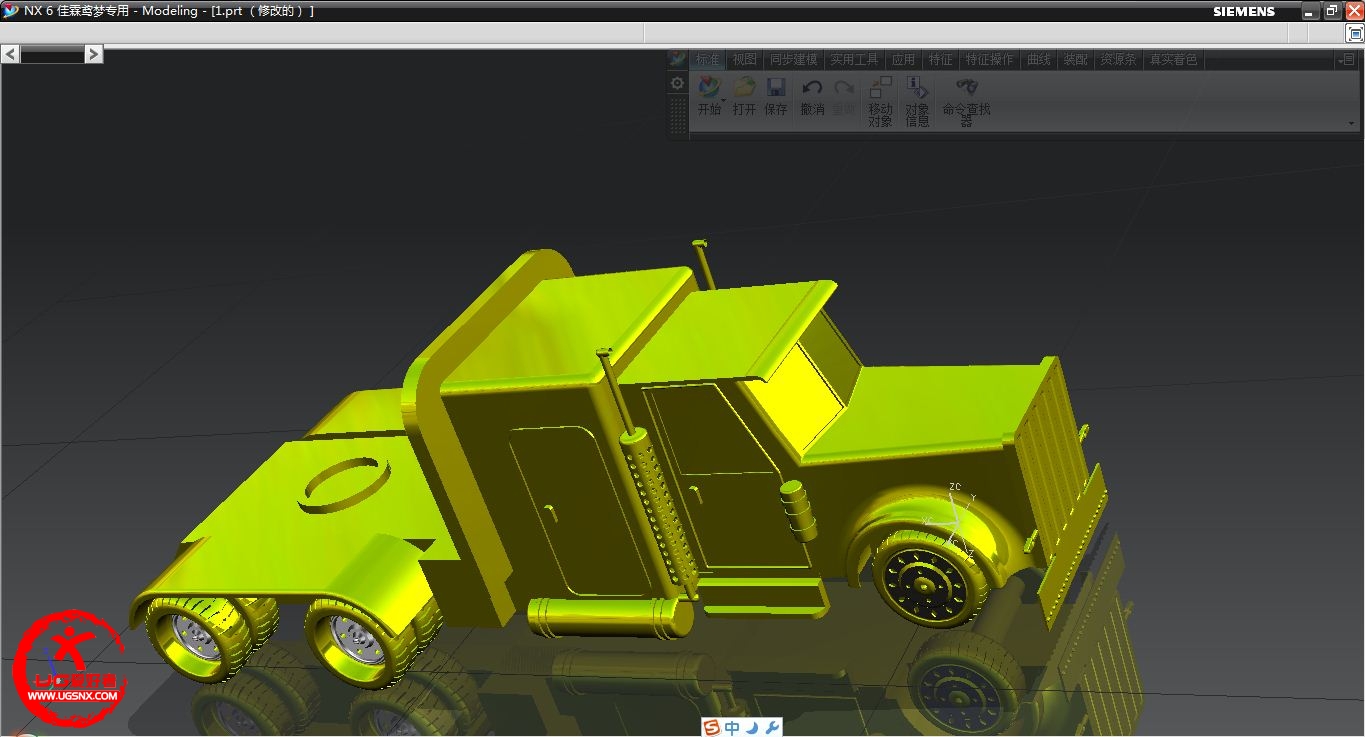
Task: Select the 移动对象 (Move Object) tool
Action: pyautogui.click(x=880, y=101)
